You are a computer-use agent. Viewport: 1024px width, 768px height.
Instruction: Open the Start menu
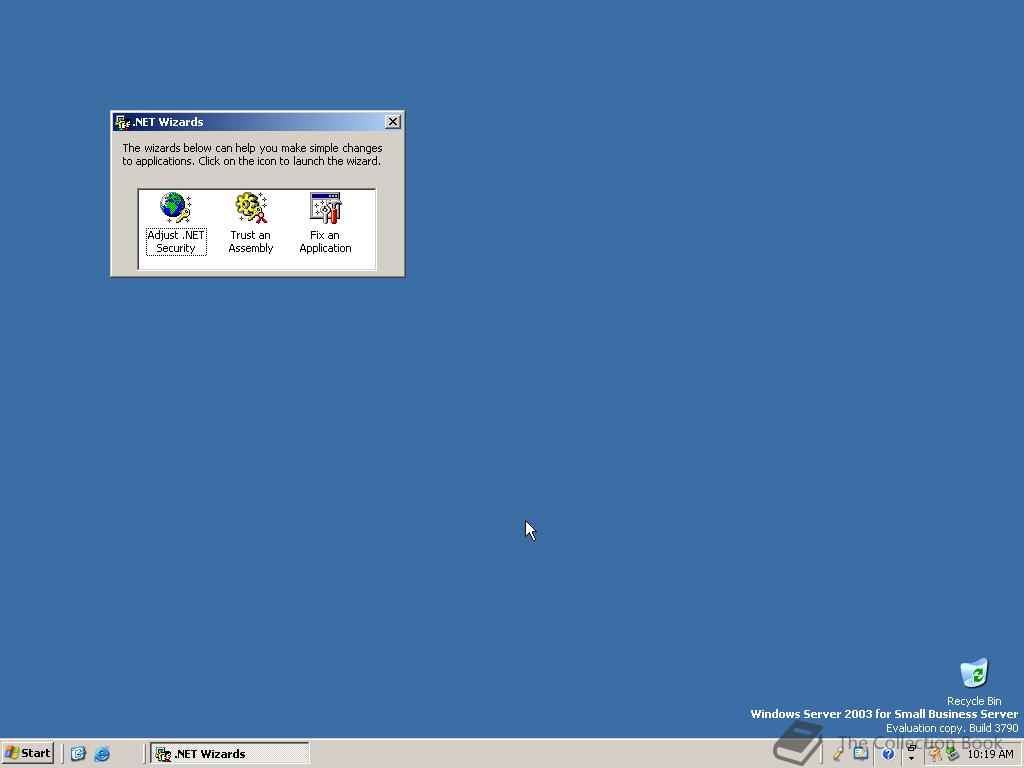click(27, 753)
